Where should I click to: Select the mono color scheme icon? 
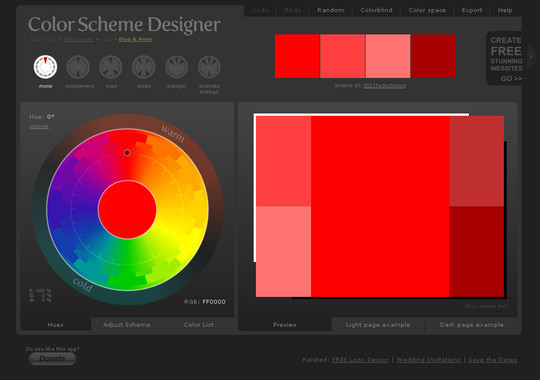pos(45,67)
